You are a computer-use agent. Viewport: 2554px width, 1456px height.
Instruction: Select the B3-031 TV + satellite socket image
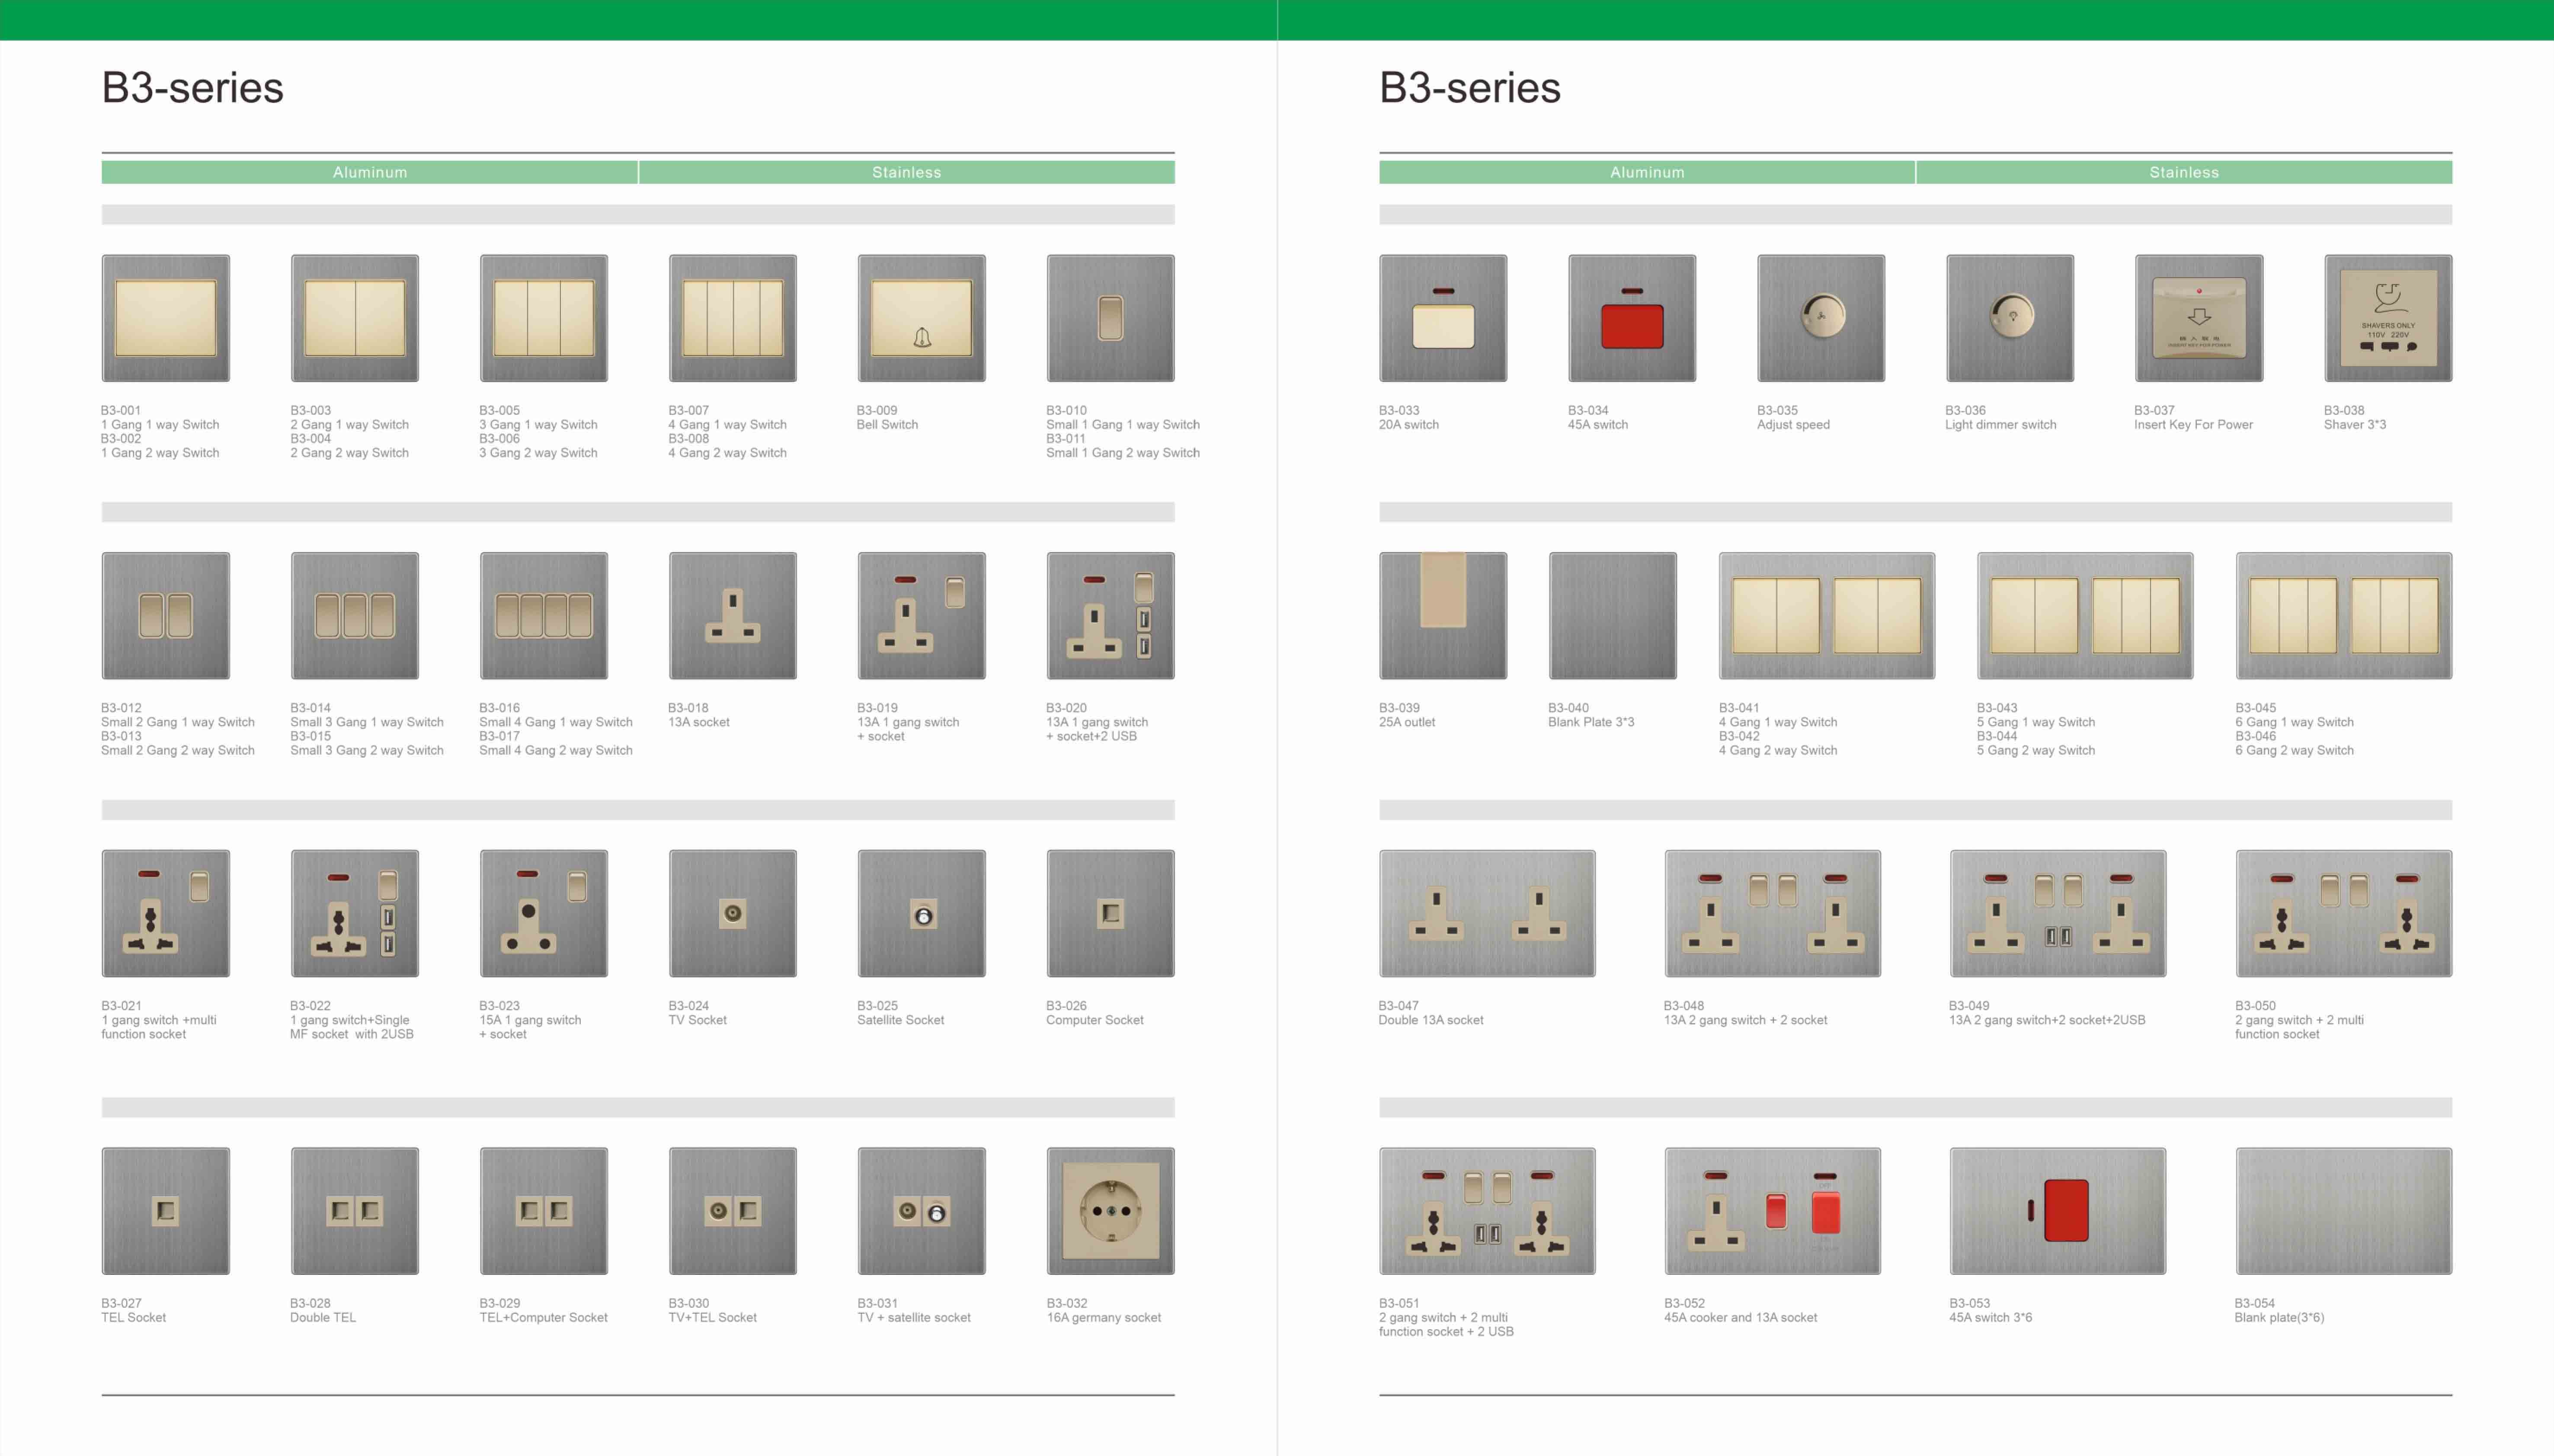(x=921, y=1211)
